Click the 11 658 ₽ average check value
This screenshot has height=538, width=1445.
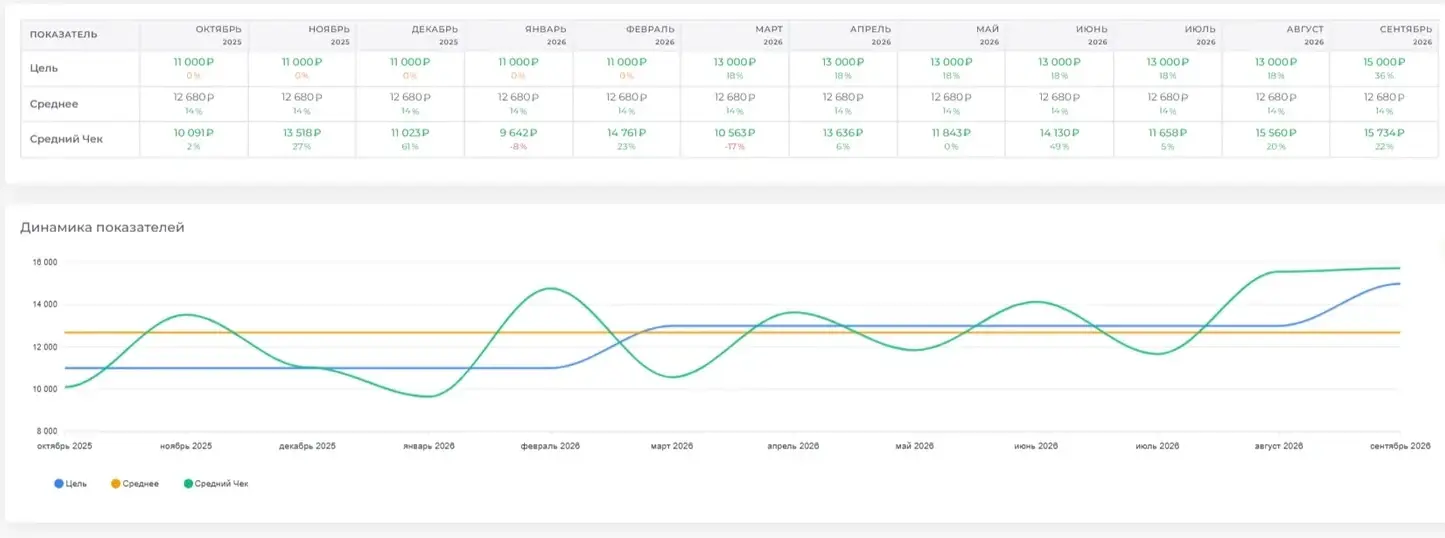1167,133
